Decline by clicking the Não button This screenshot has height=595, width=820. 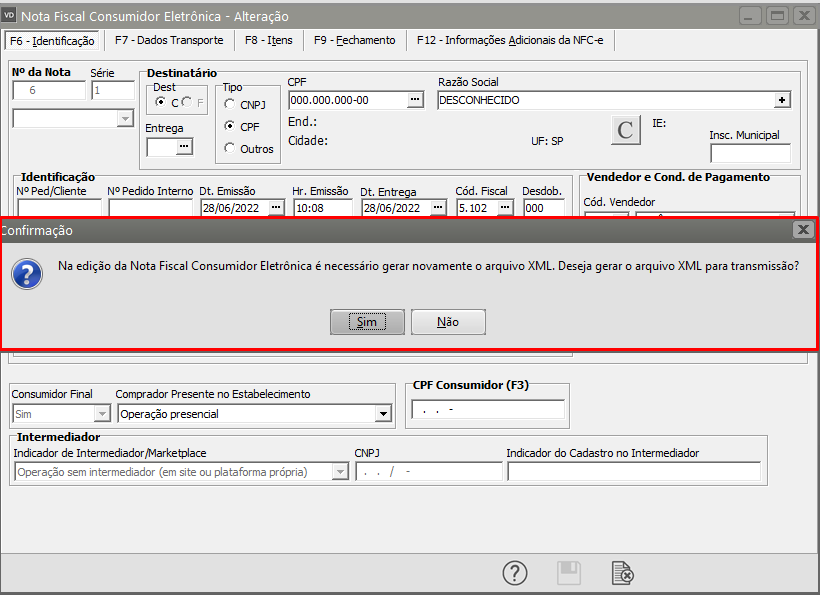(448, 322)
